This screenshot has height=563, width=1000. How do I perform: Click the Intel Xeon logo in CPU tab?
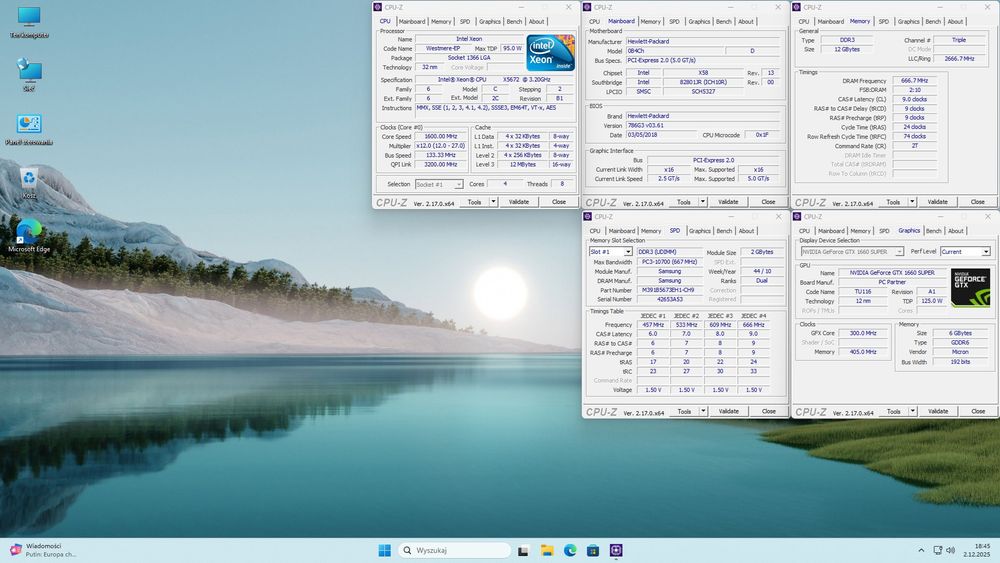pos(550,53)
